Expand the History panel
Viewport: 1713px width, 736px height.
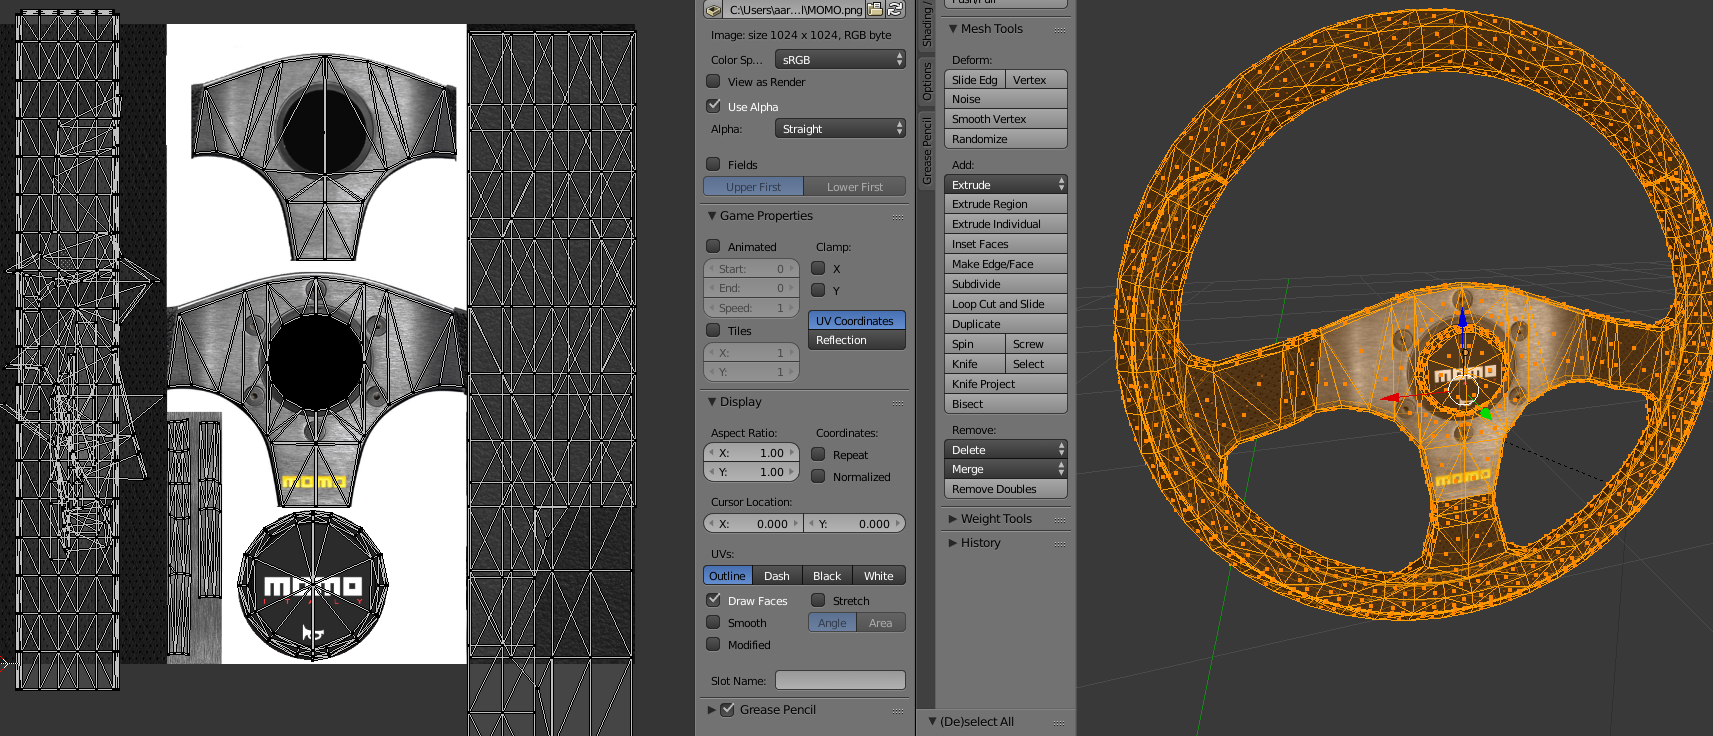tap(953, 543)
